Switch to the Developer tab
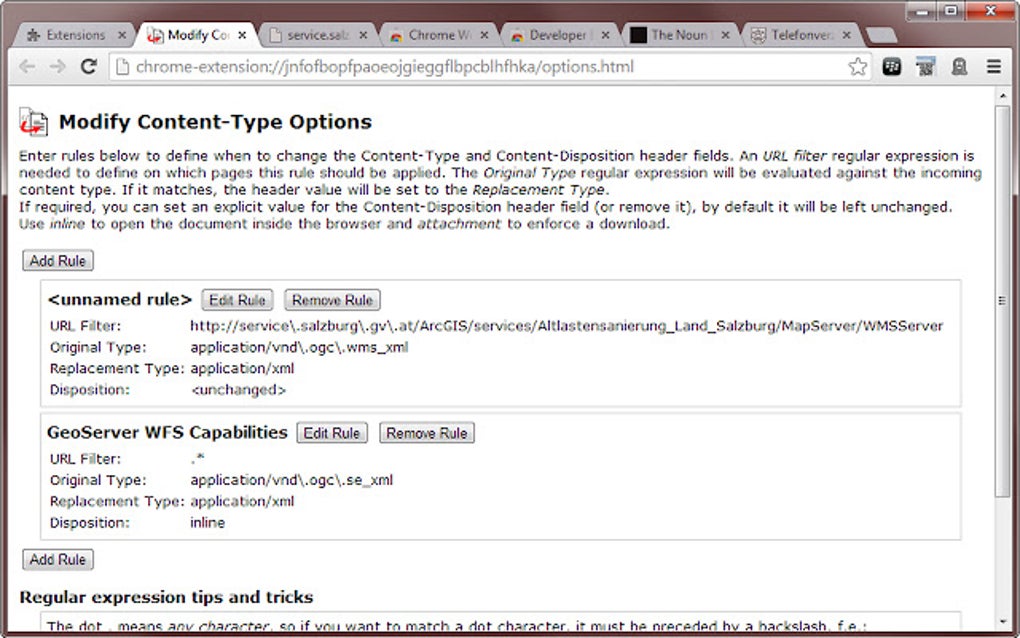The width and height of the screenshot is (1020, 638). (x=558, y=35)
